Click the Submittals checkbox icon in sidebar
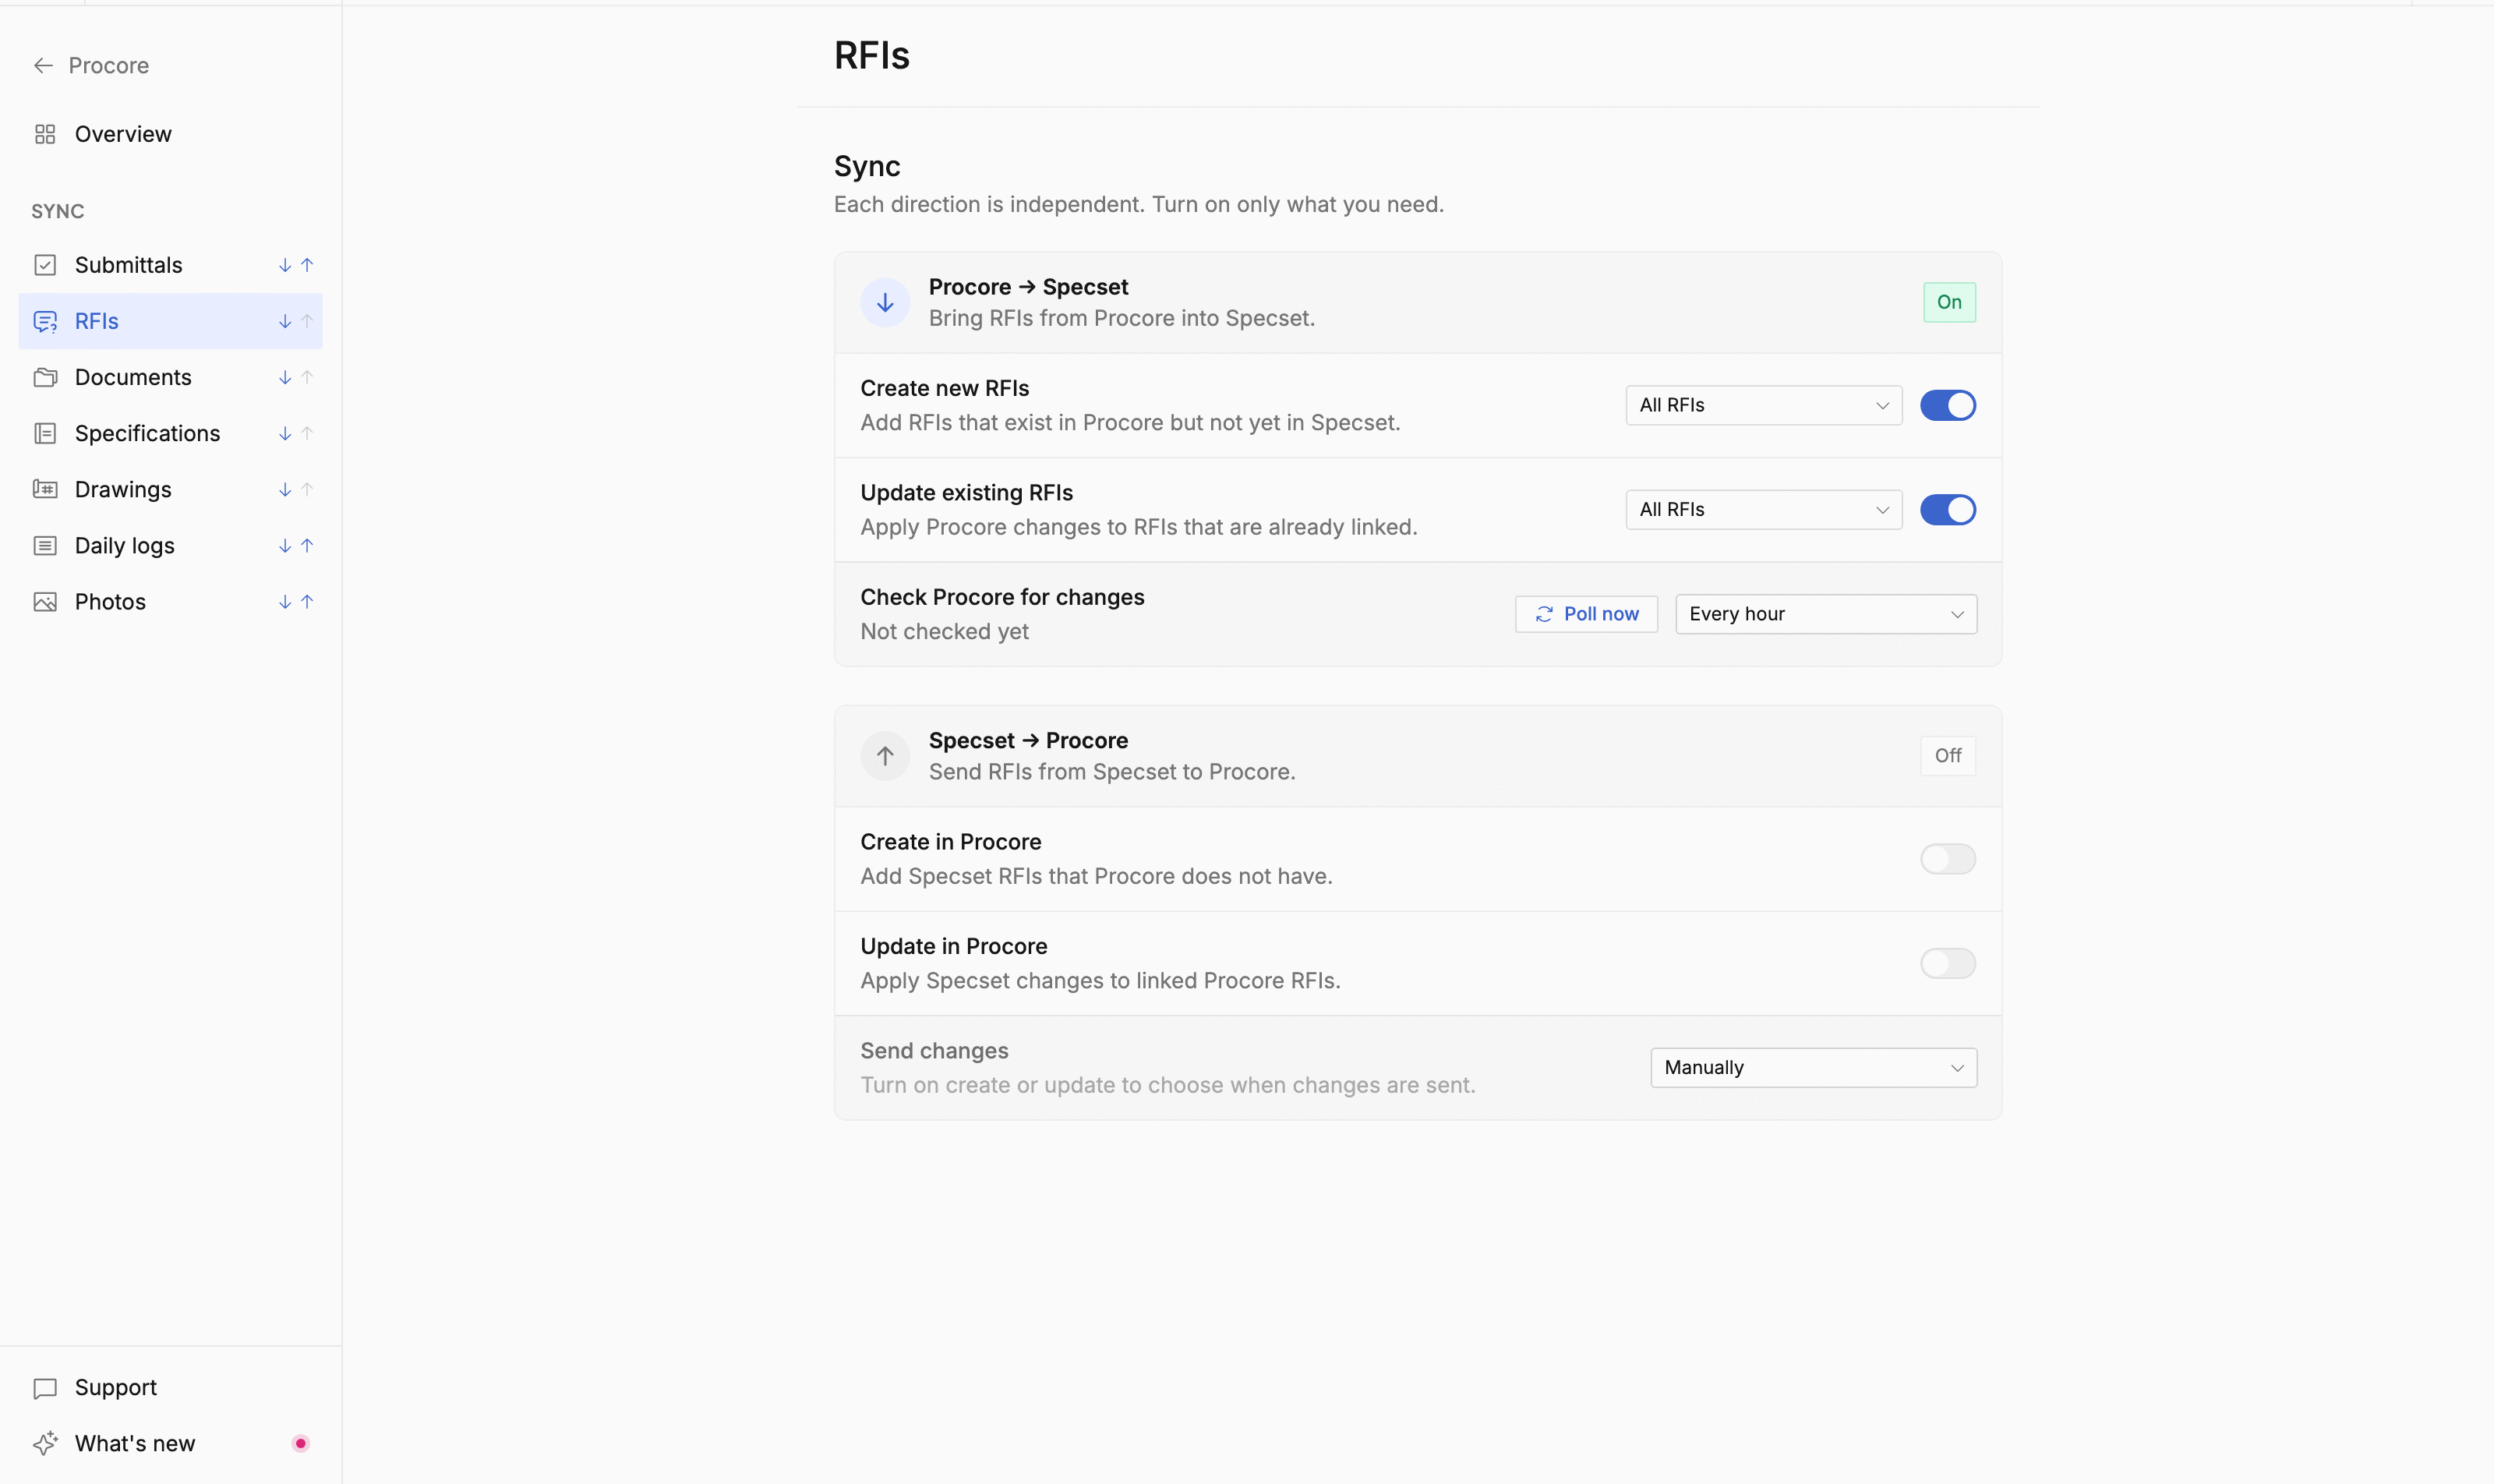 pos(45,265)
